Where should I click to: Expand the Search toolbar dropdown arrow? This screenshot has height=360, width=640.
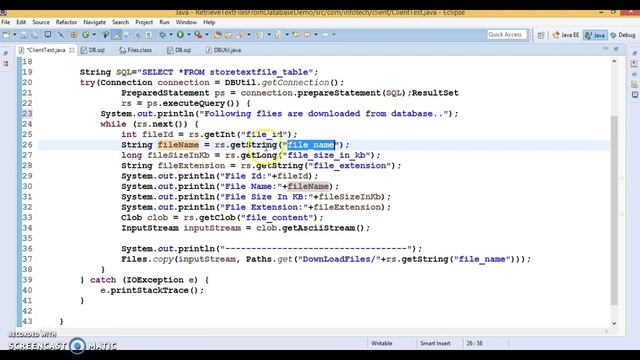(249, 35)
